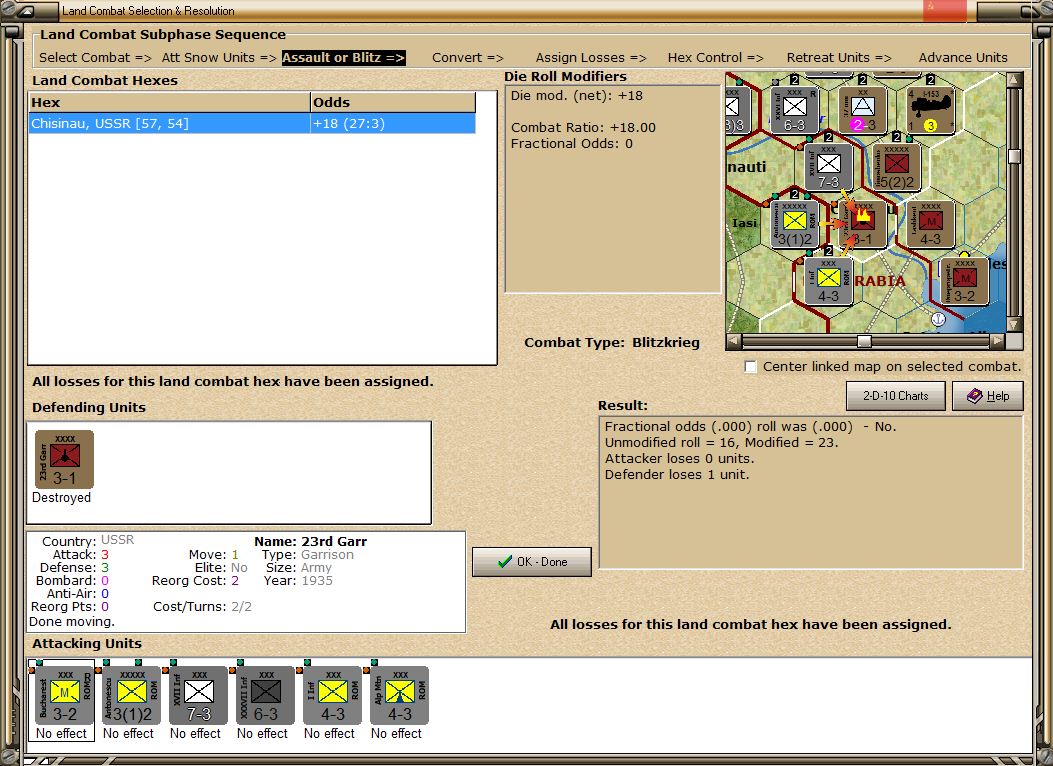Click the XVII Inf 7-3 counter on map
This screenshot has height=766, width=1053.
point(829,166)
